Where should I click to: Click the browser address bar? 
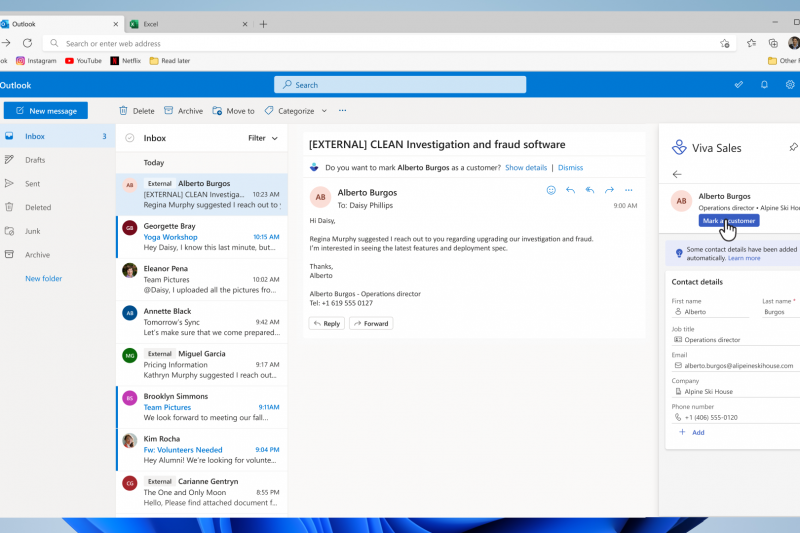click(x=389, y=43)
